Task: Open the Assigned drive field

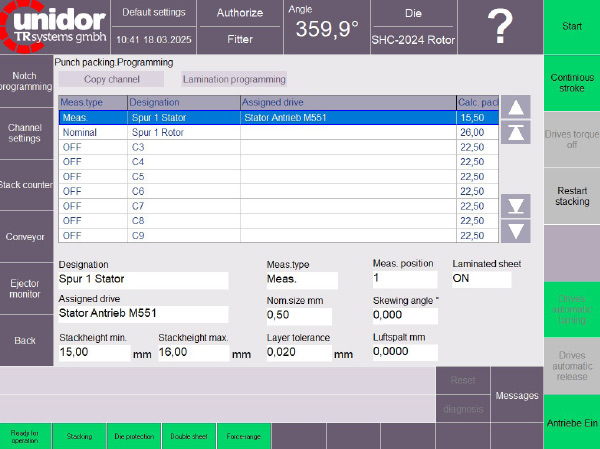Action: (143, 314)
